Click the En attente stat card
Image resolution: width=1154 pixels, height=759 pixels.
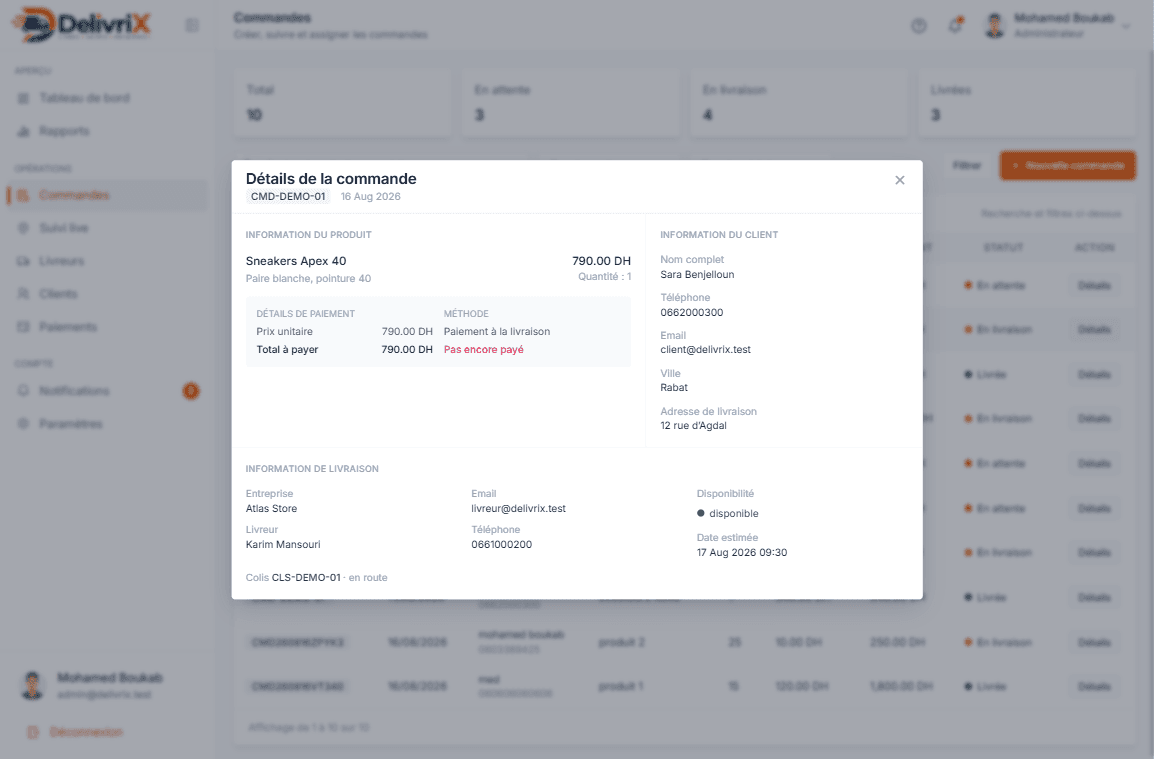tap(570, 103)
